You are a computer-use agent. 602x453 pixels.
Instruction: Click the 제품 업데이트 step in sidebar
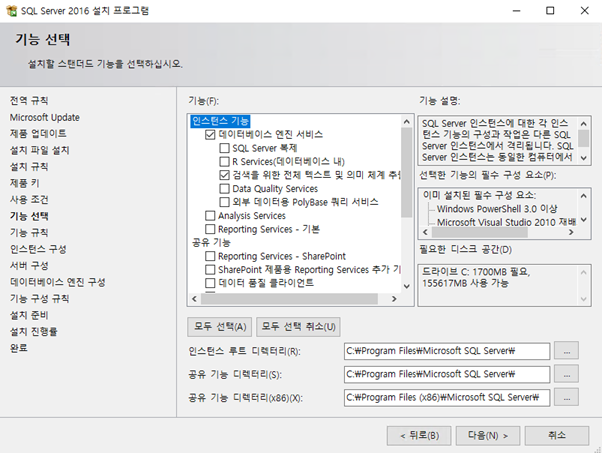(x=38, y=134)
